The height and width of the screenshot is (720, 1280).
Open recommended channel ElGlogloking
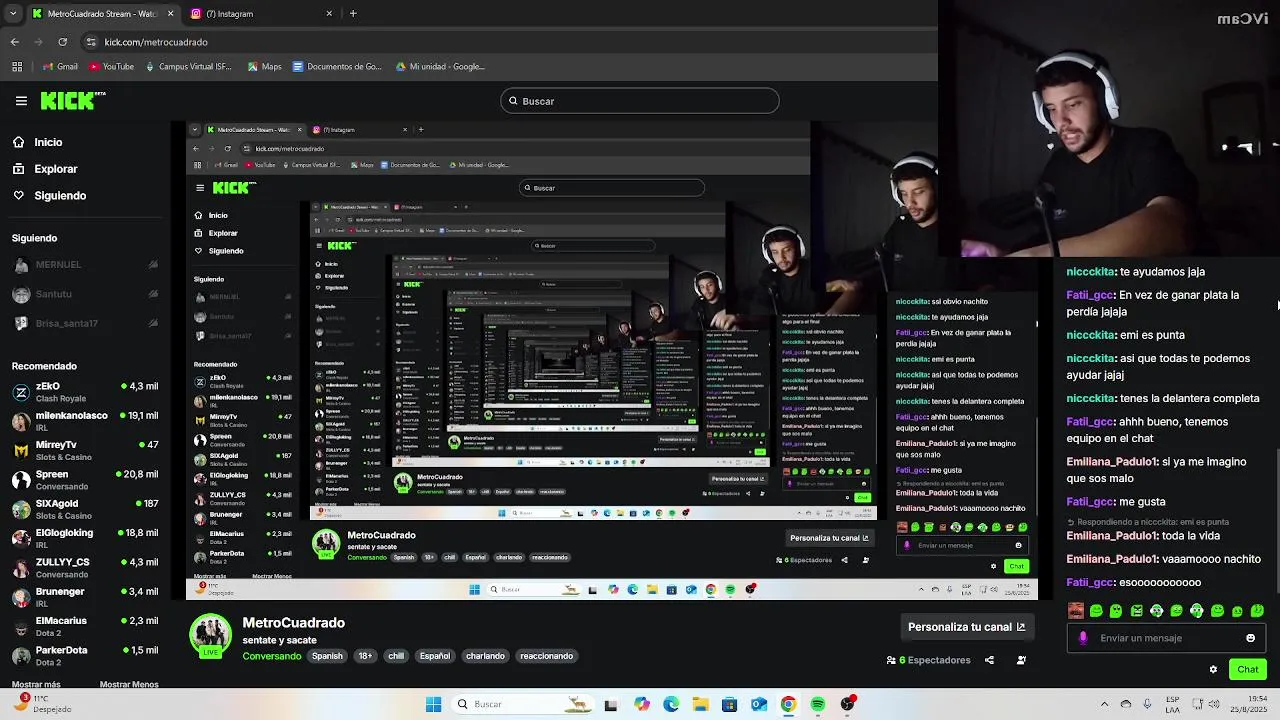pos(85,538)
